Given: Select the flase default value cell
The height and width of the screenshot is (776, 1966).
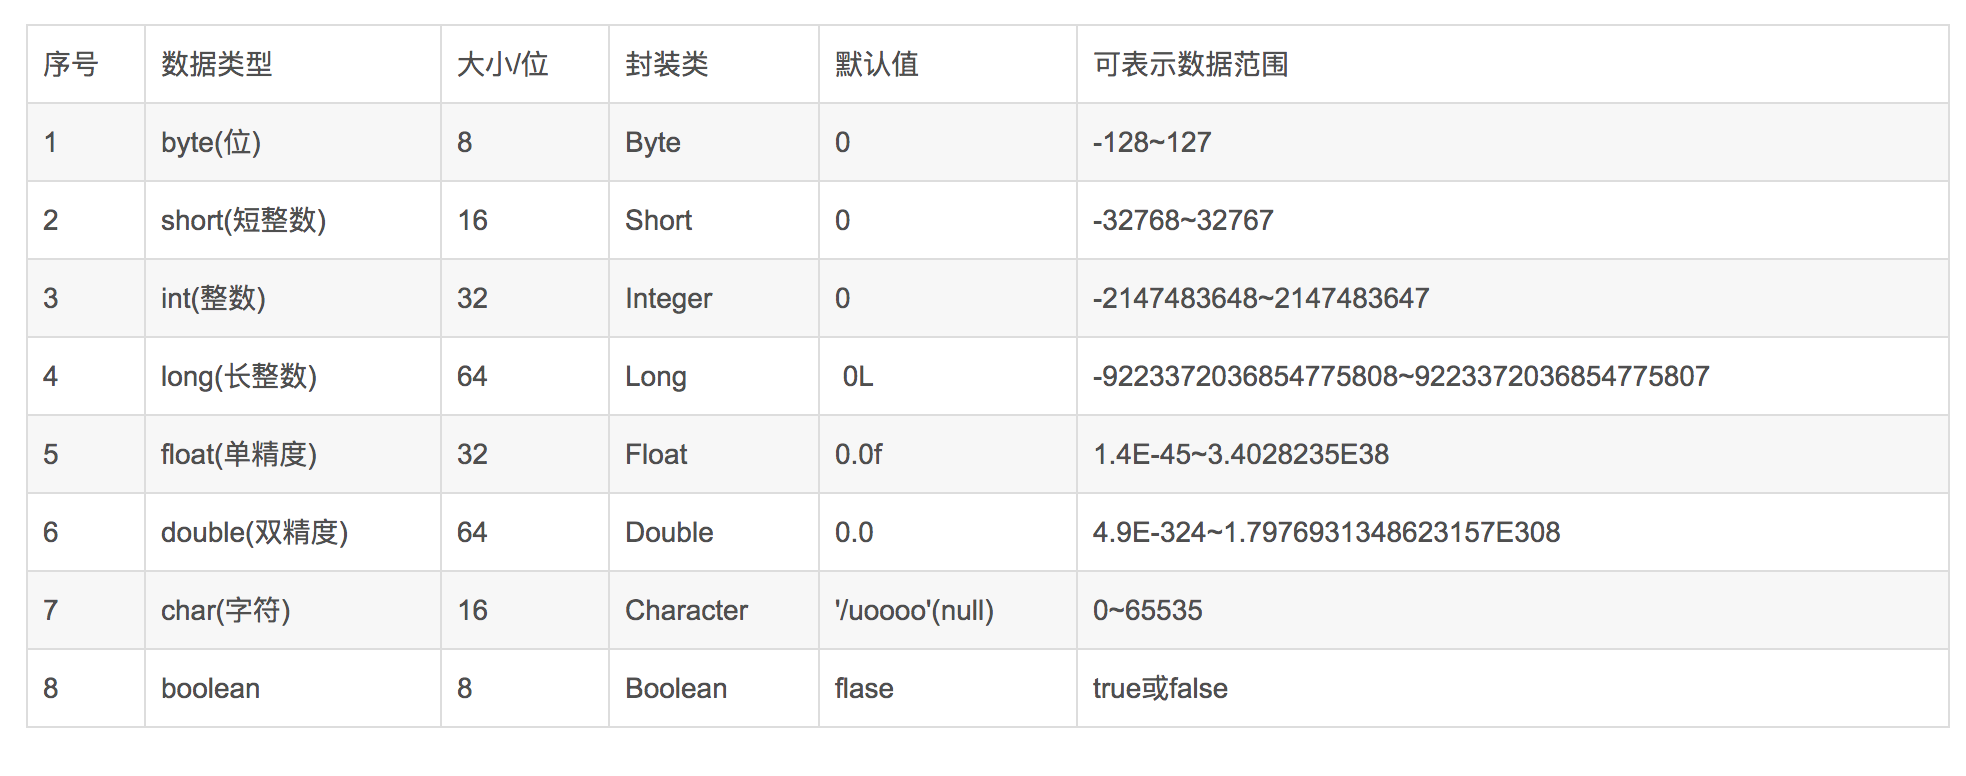Looking at the screenshot, I should (865, 689).
